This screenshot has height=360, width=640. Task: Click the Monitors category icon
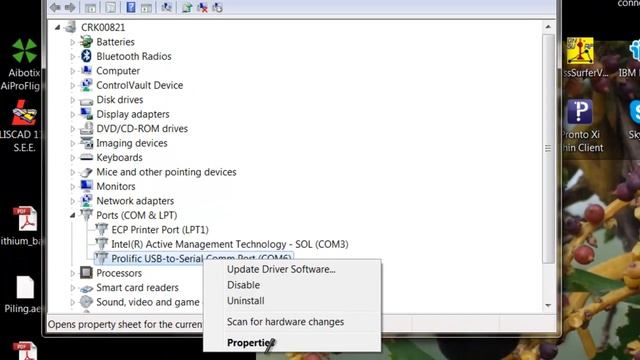(x=86, y=186)
